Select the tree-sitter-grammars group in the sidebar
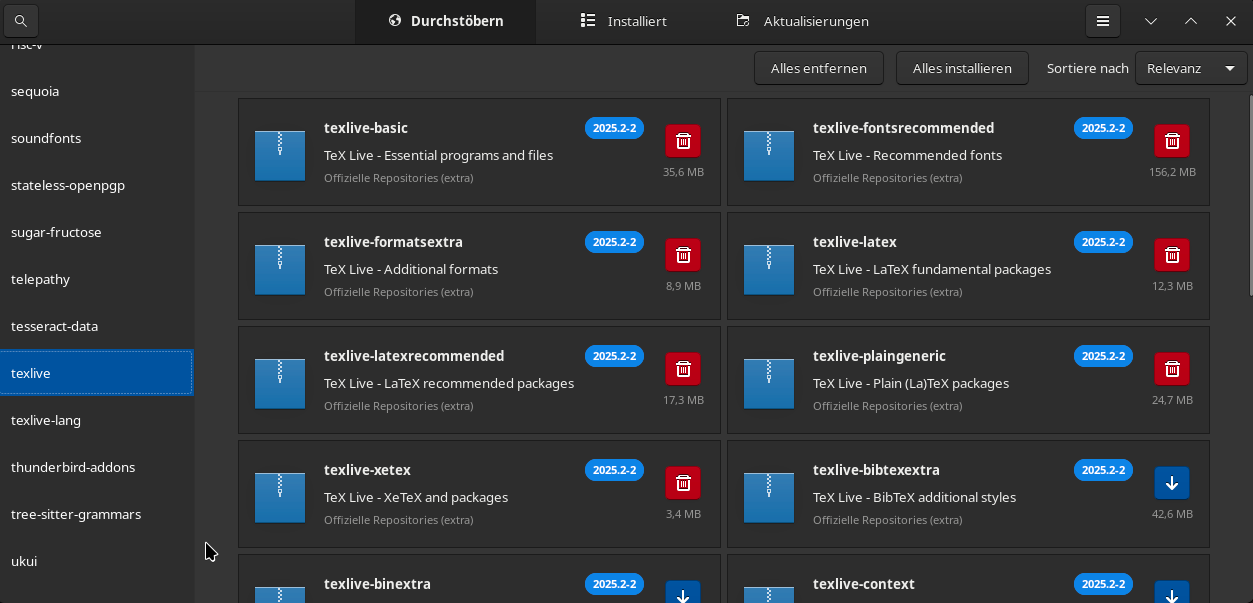This screenshot has width=1253, height=603. [96, 514]
